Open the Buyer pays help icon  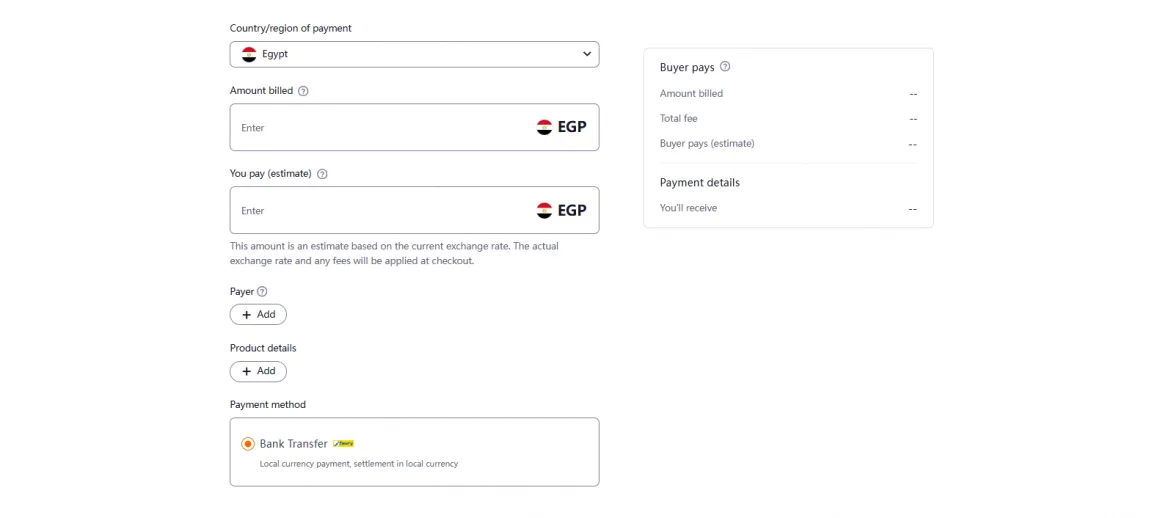point(725,67)
